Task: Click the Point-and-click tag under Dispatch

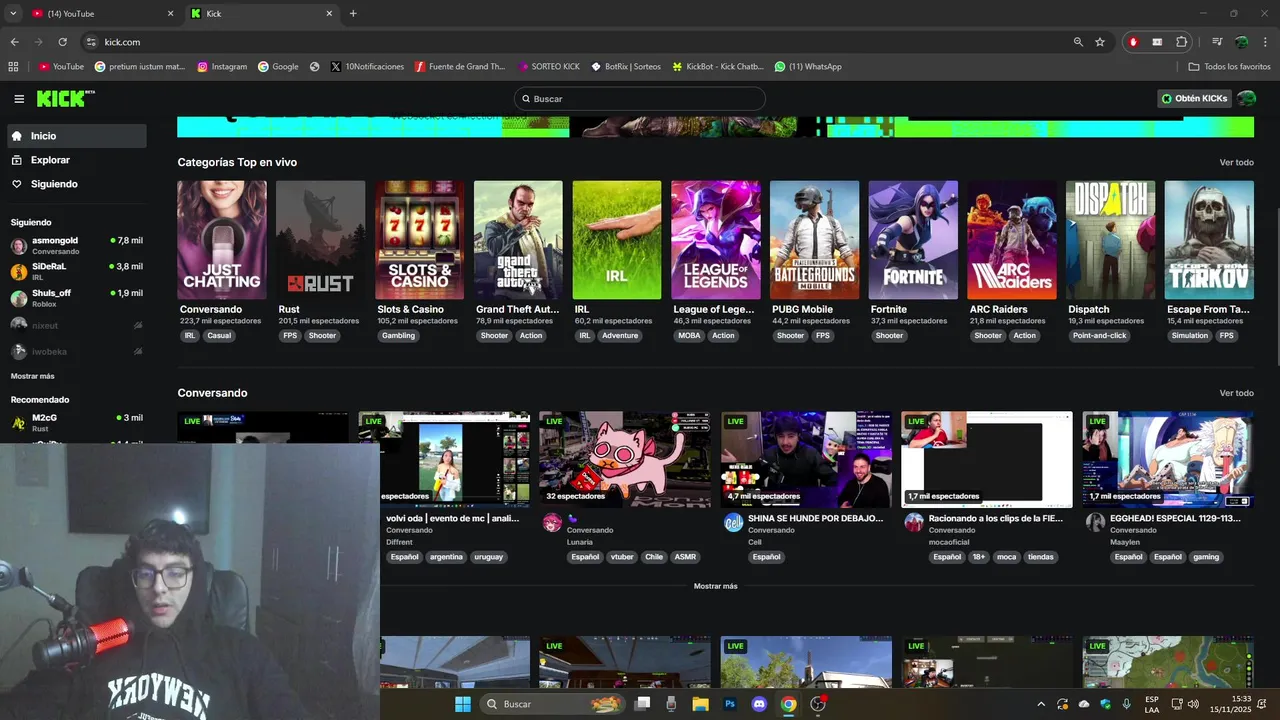Action: pyautogui.click(x=1100, y=336)
